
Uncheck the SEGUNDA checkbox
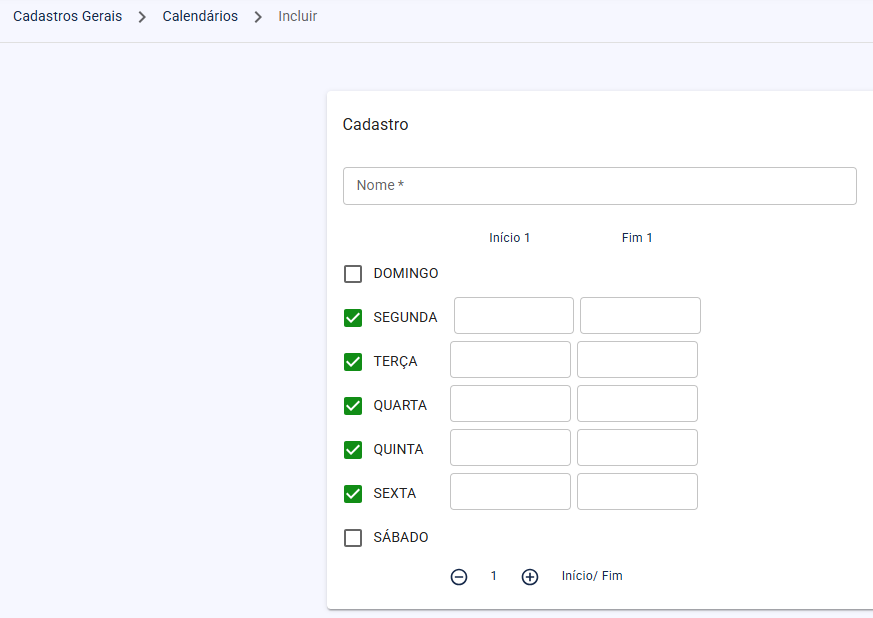coord(353,318)
